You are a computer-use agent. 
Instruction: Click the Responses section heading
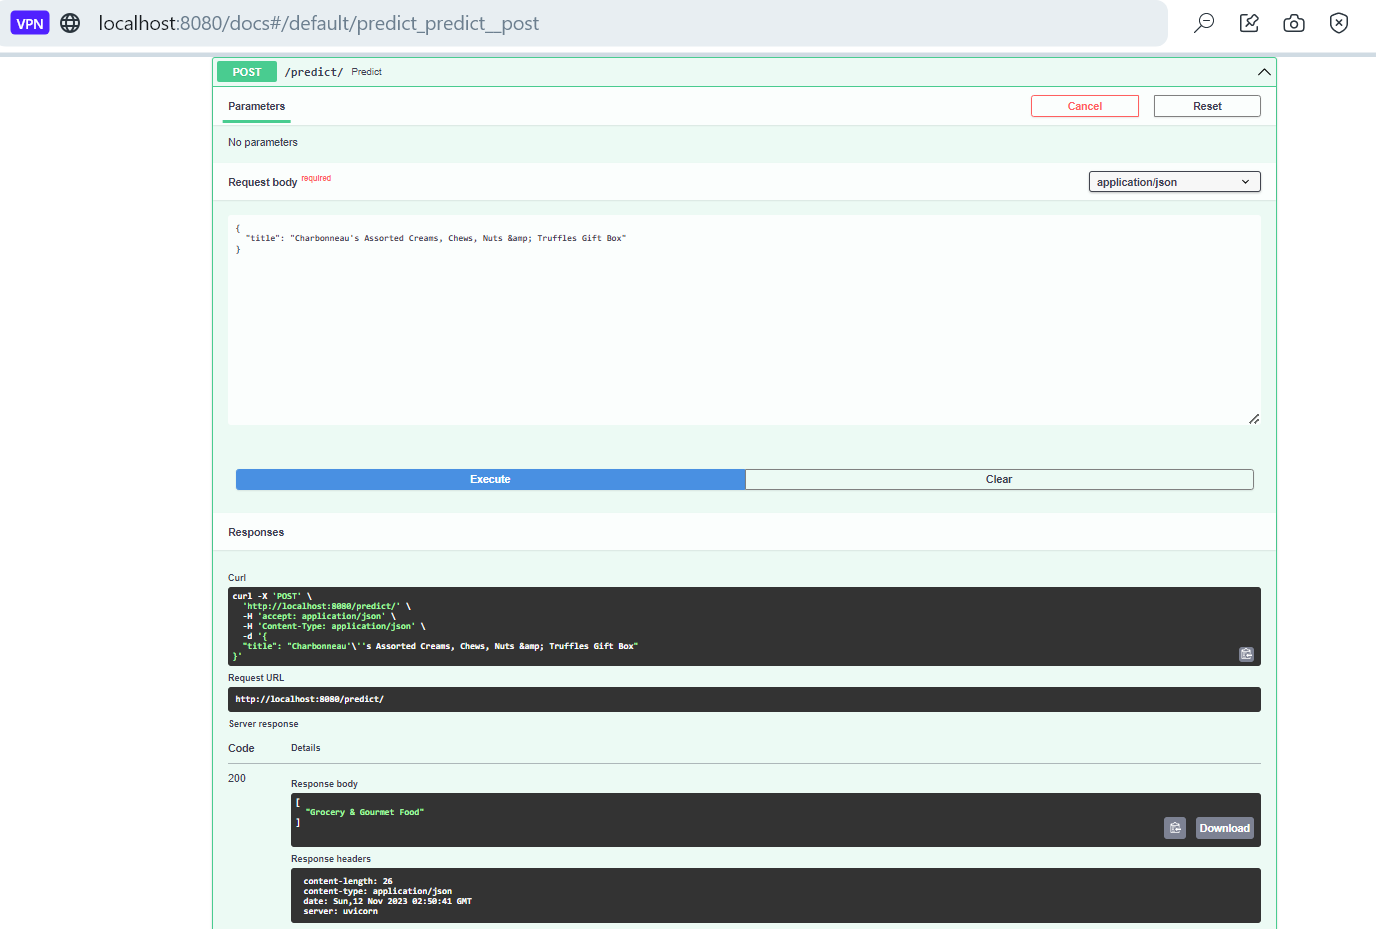tap(256, 532)
